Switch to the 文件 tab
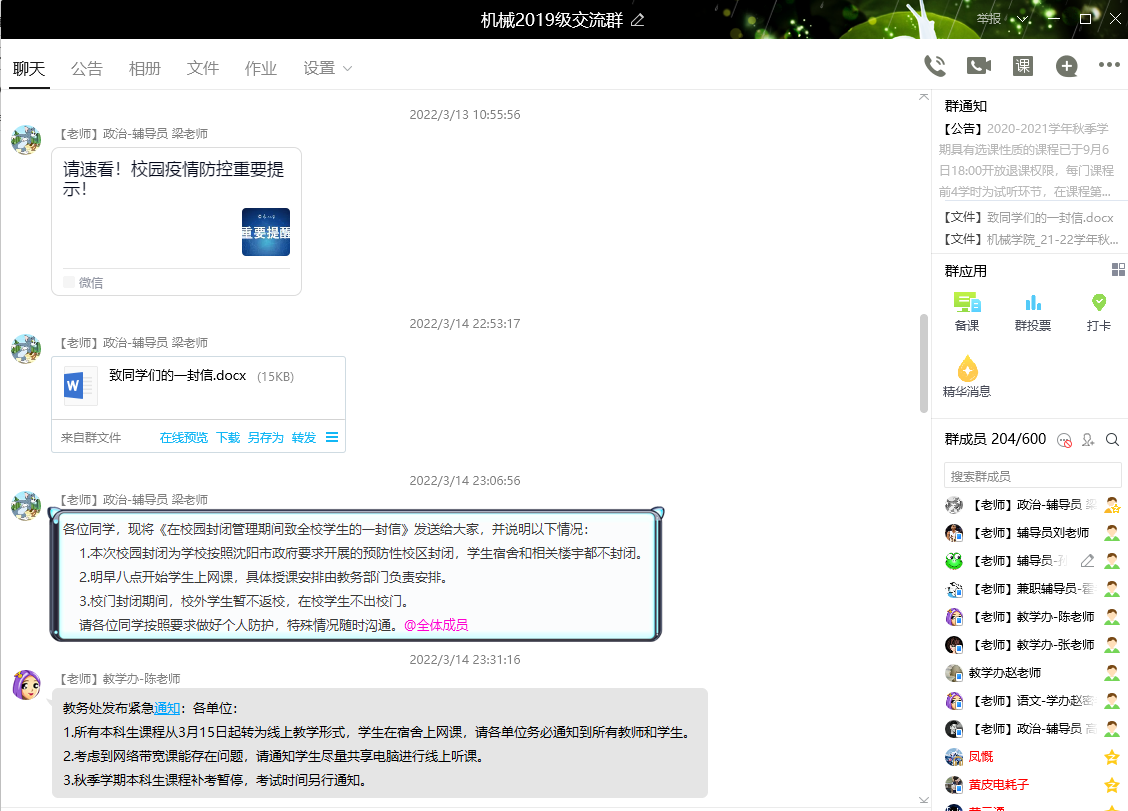1128x811 pixels. pos(203,68)
